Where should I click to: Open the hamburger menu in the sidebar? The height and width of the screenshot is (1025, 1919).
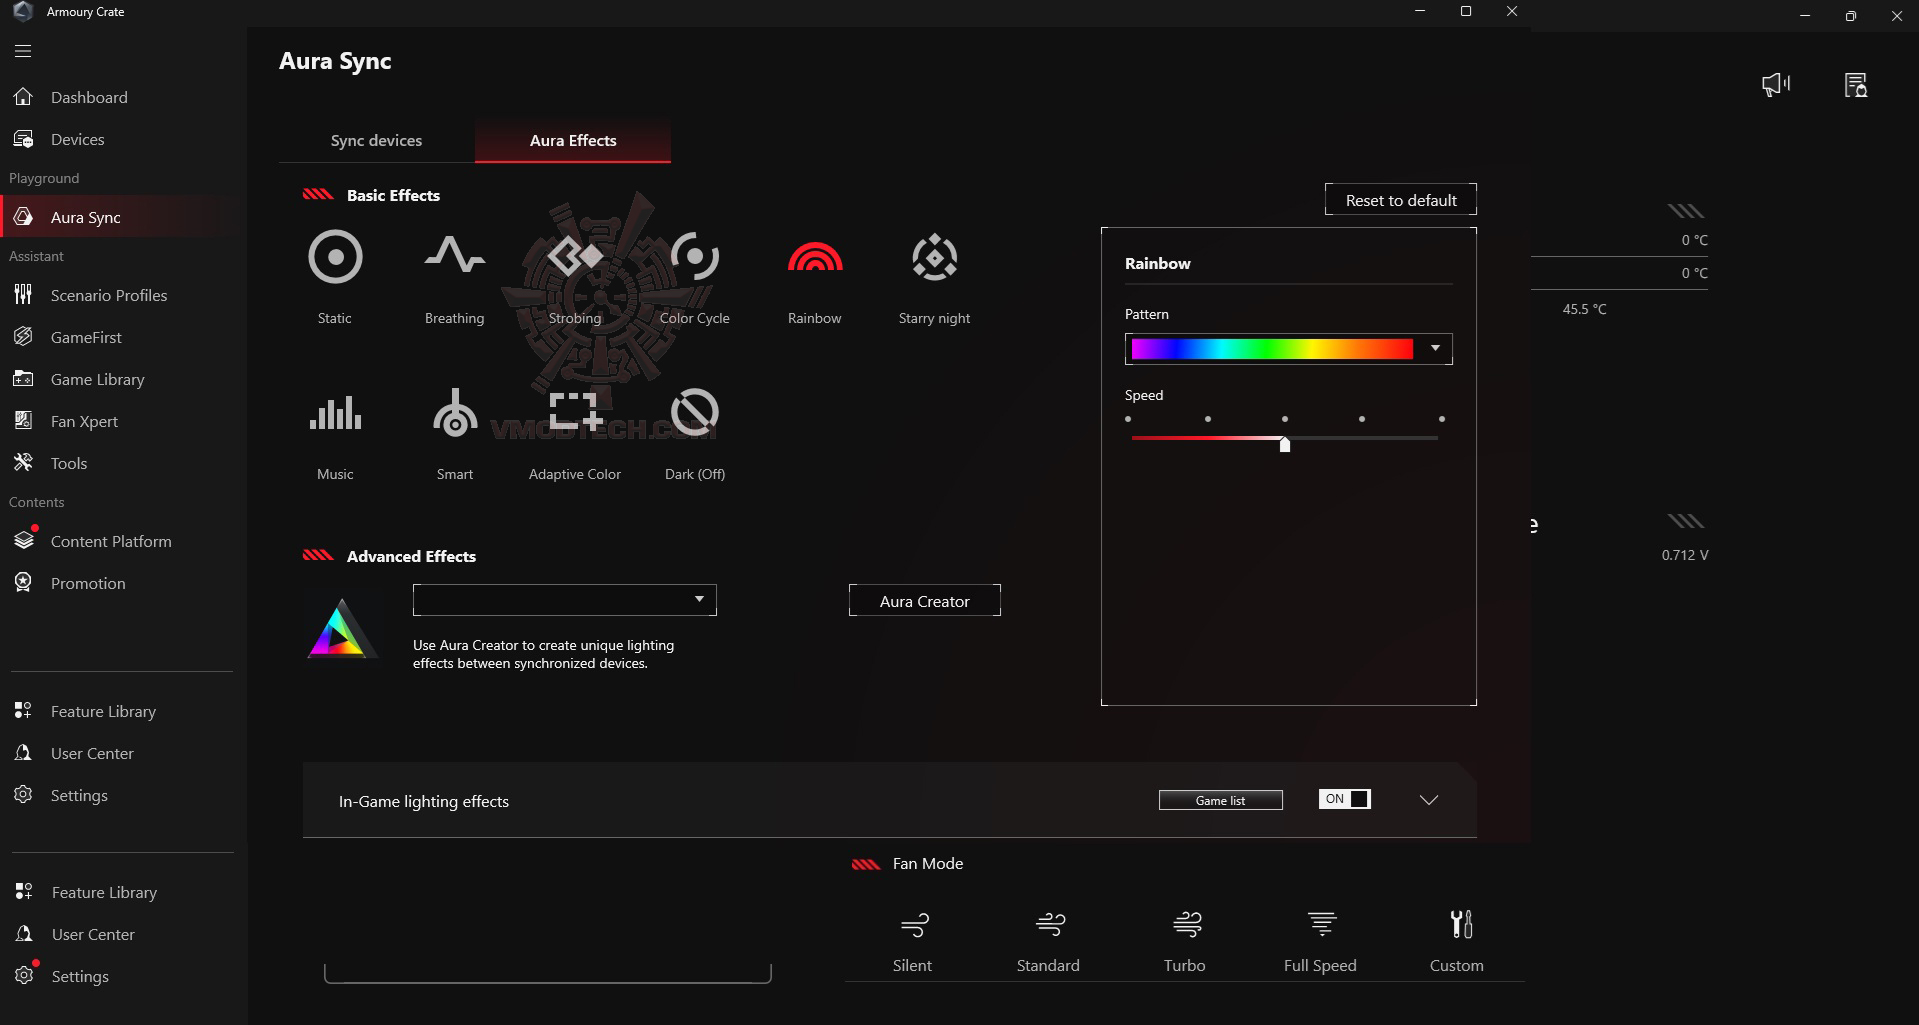pyautogui.click(x=23, y=51)
